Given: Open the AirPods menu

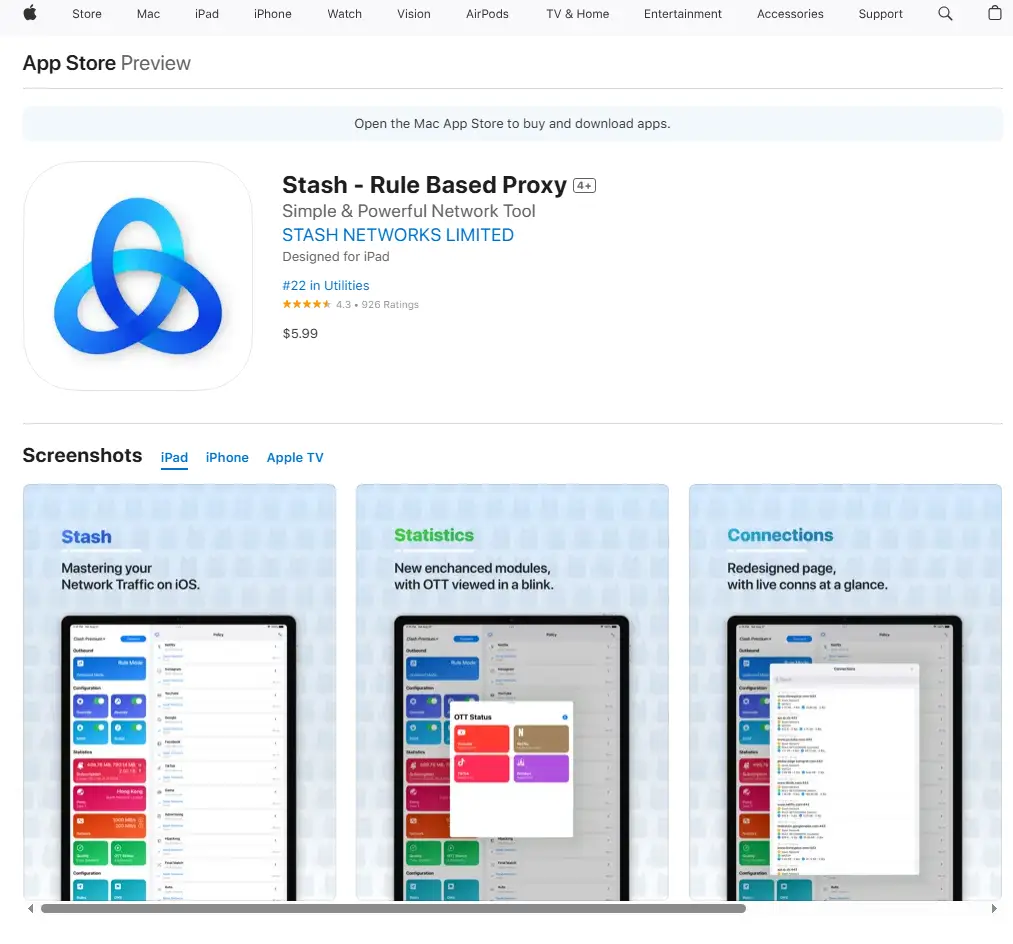Looking at the screenshot, I should [487, 14].
